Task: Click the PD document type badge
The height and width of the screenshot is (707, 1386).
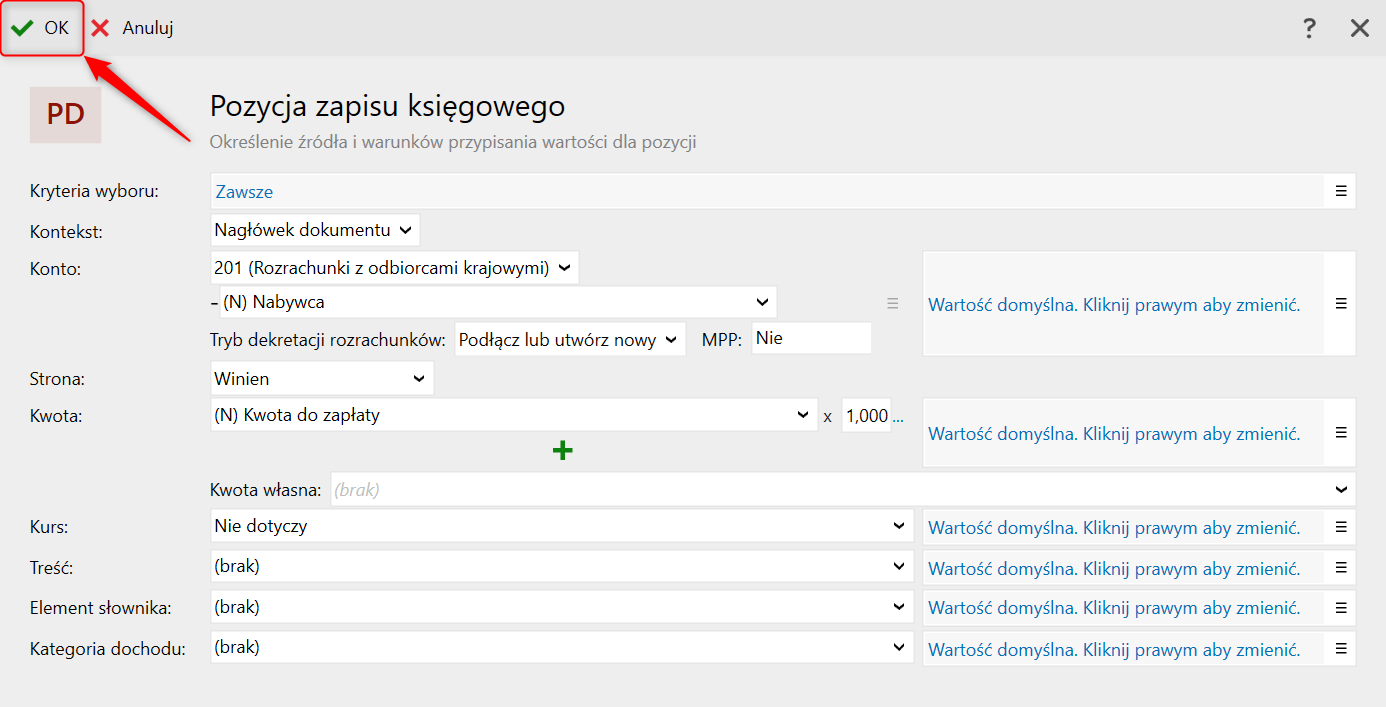Action: click(65, 115)
